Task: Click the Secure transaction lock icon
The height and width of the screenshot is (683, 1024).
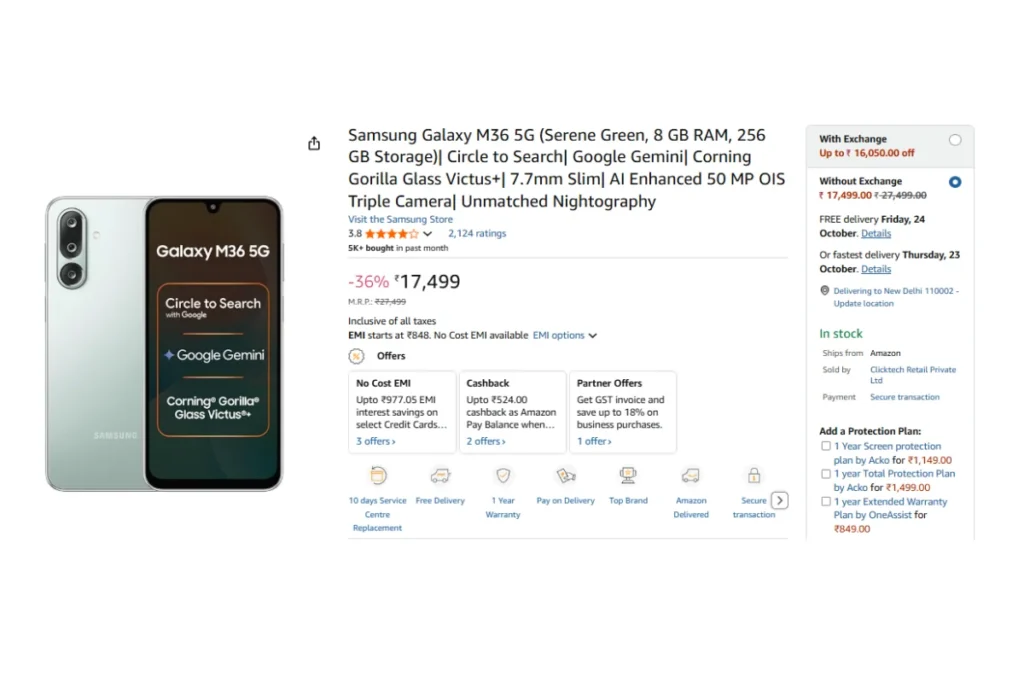Action: tap(754, 476)
